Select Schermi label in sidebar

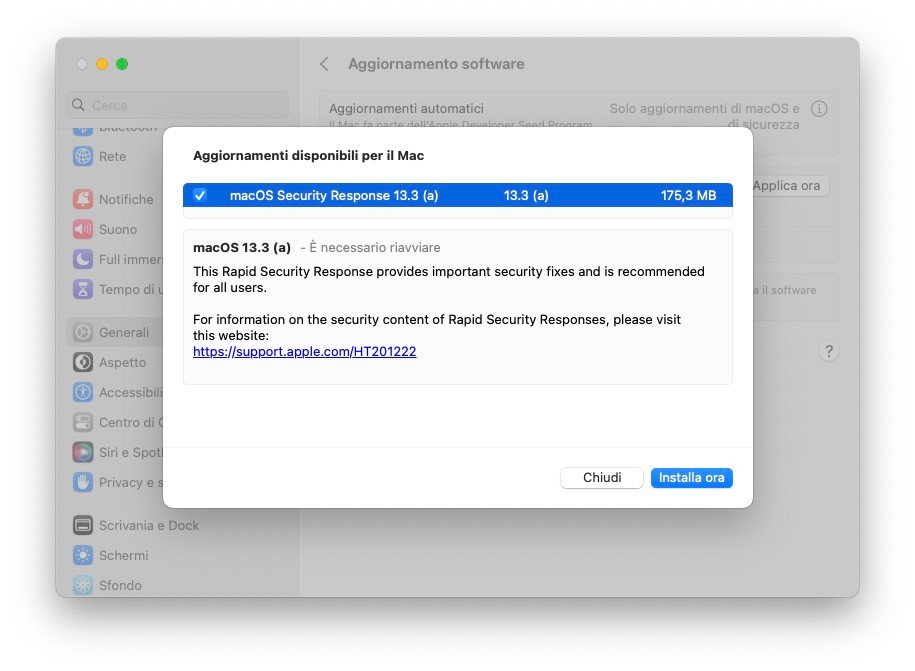point(124,555)
